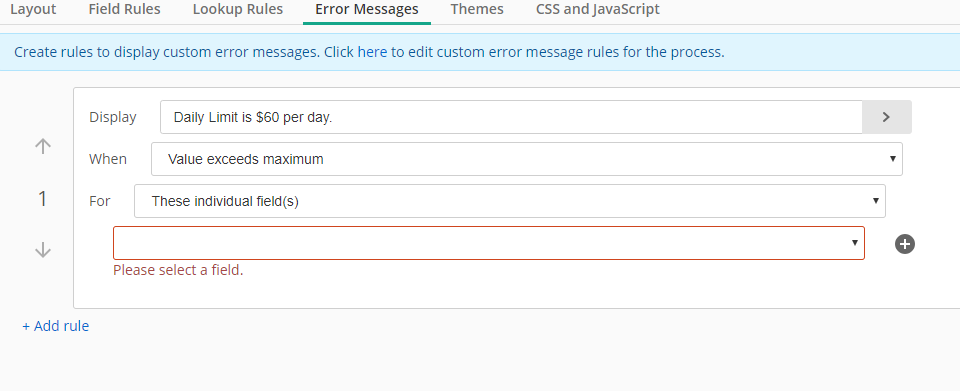Edit the Display message text field
The height and width of the screenshot is (391, 960).
511,117
